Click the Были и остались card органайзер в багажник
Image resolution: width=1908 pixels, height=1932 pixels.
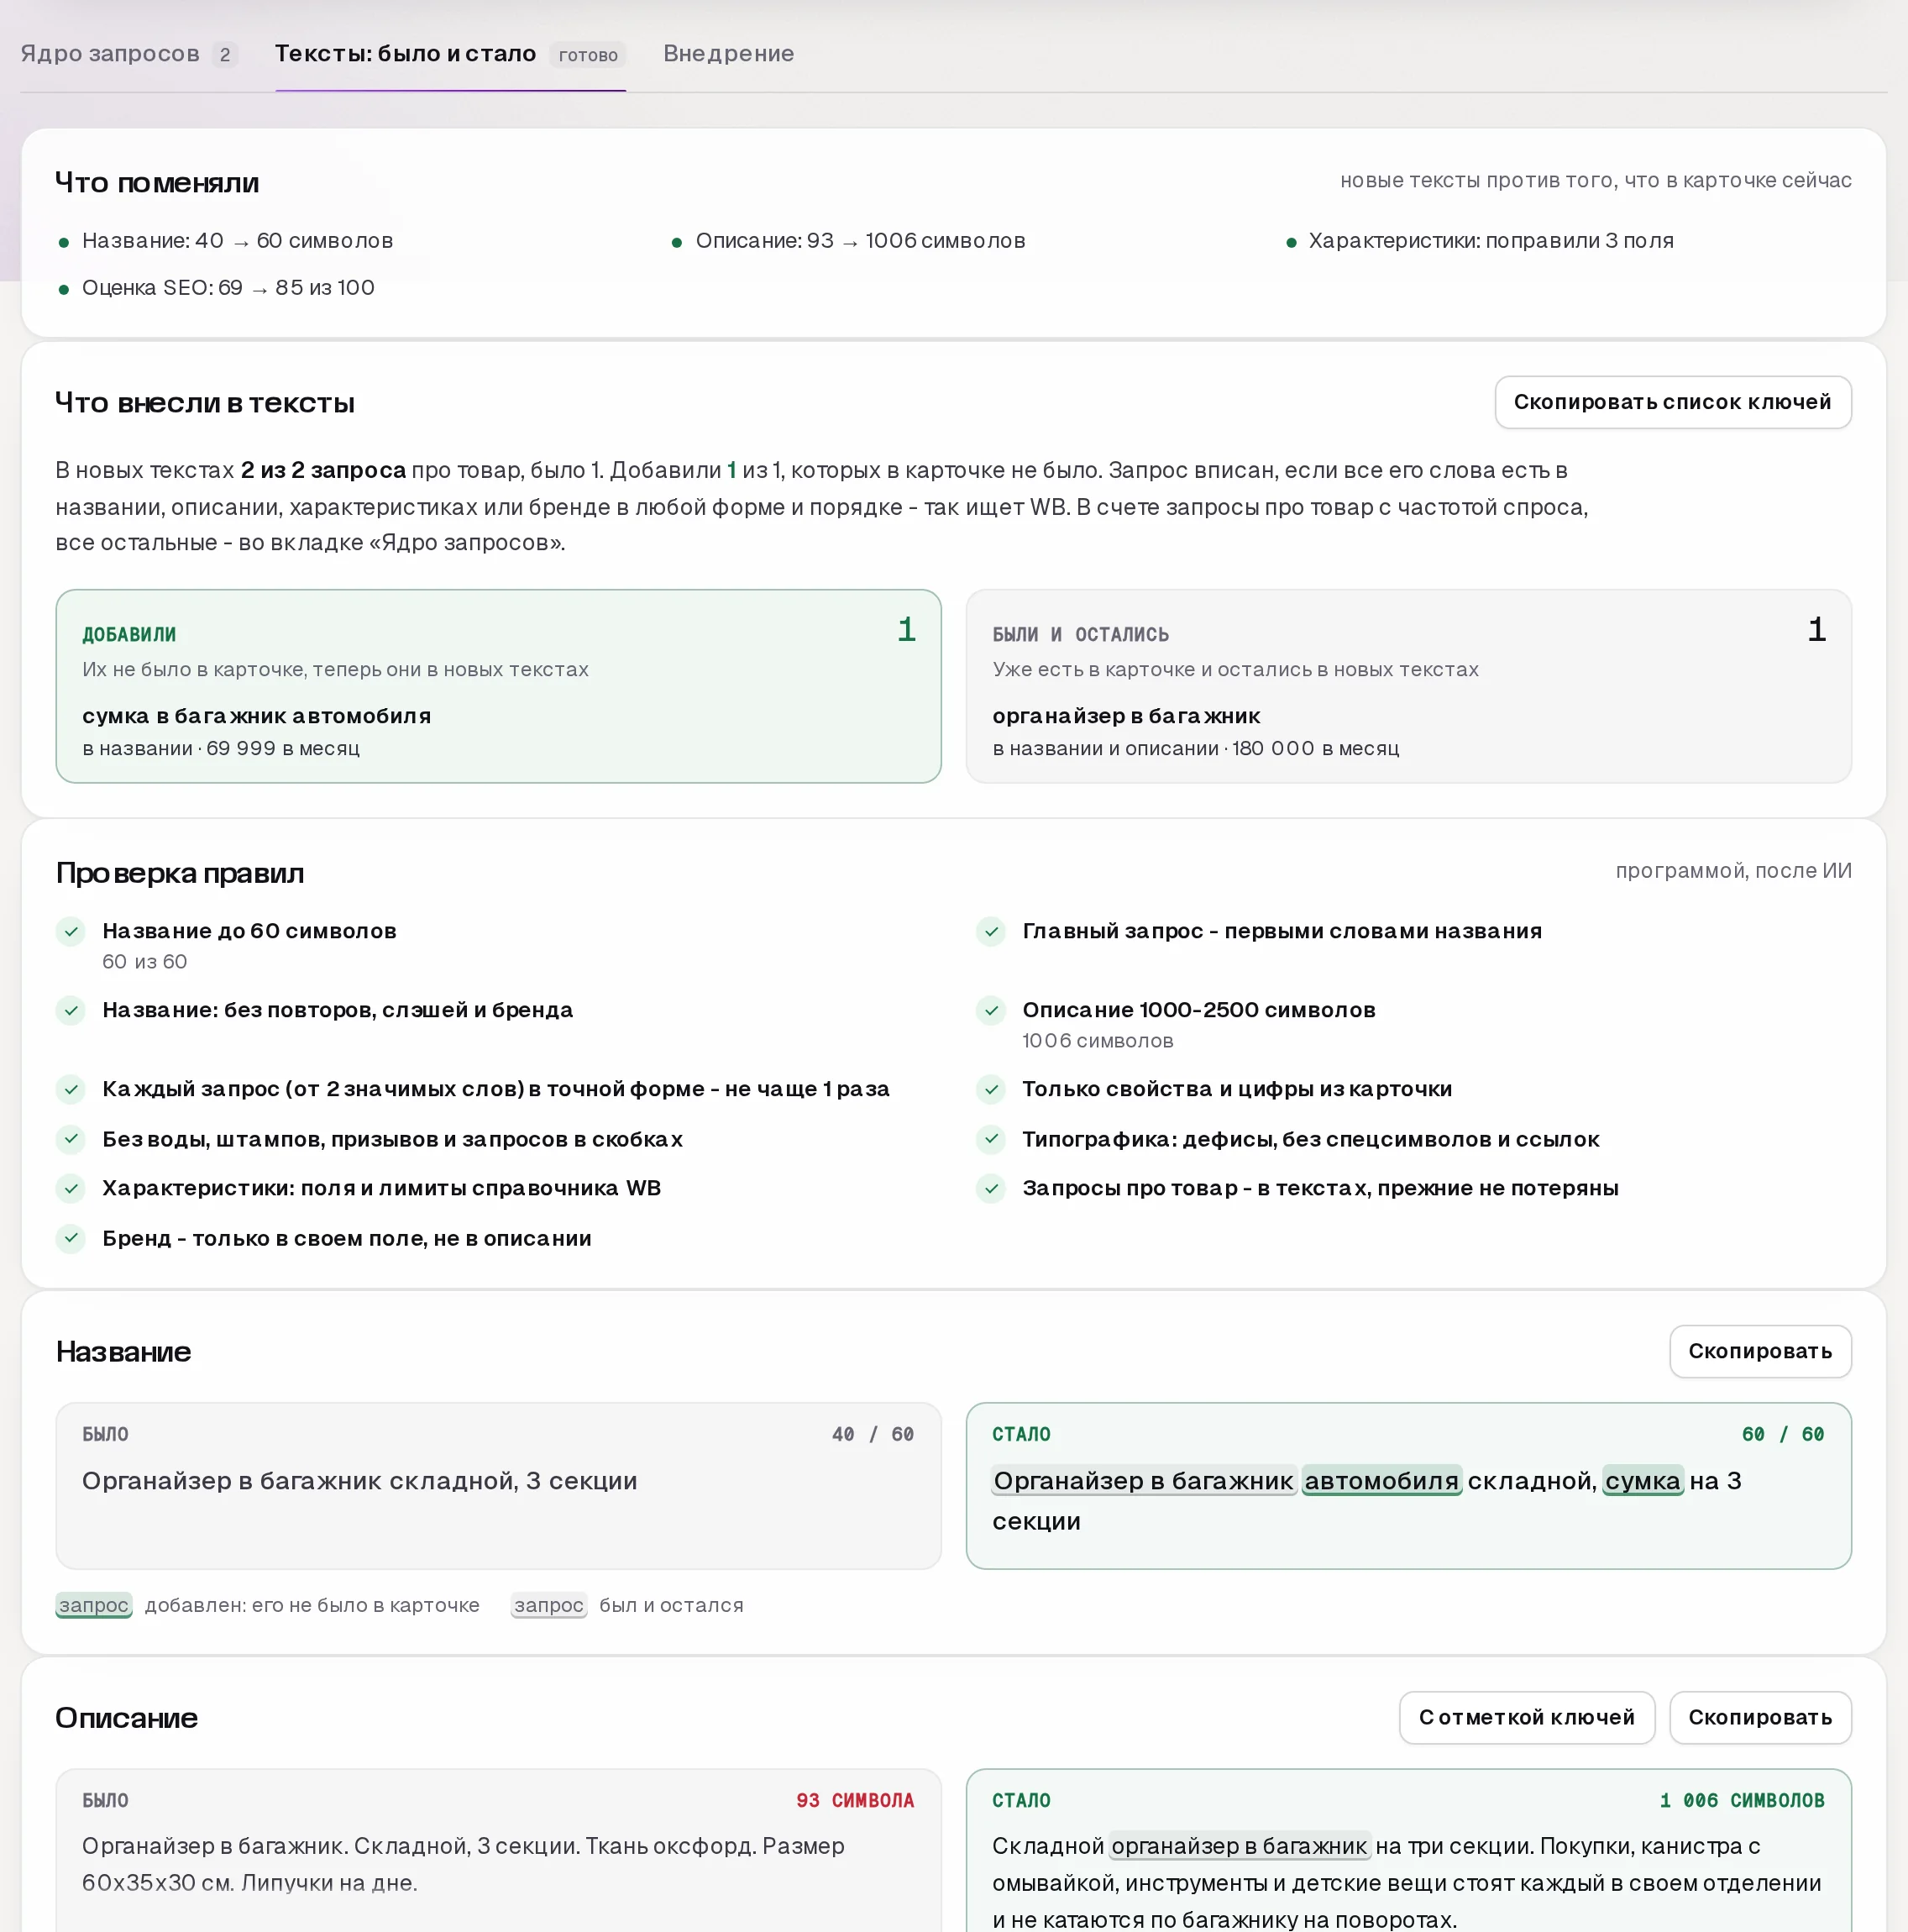pos(1408,686)
